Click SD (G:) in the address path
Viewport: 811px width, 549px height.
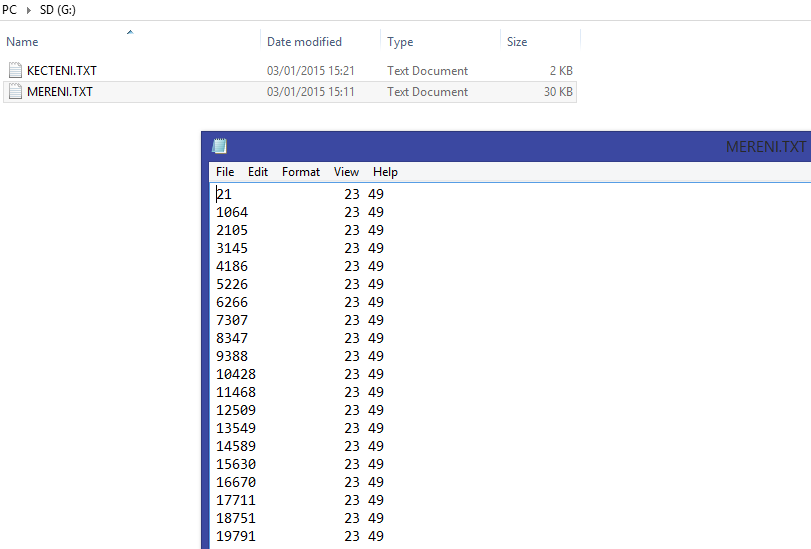tap(60, 10)
